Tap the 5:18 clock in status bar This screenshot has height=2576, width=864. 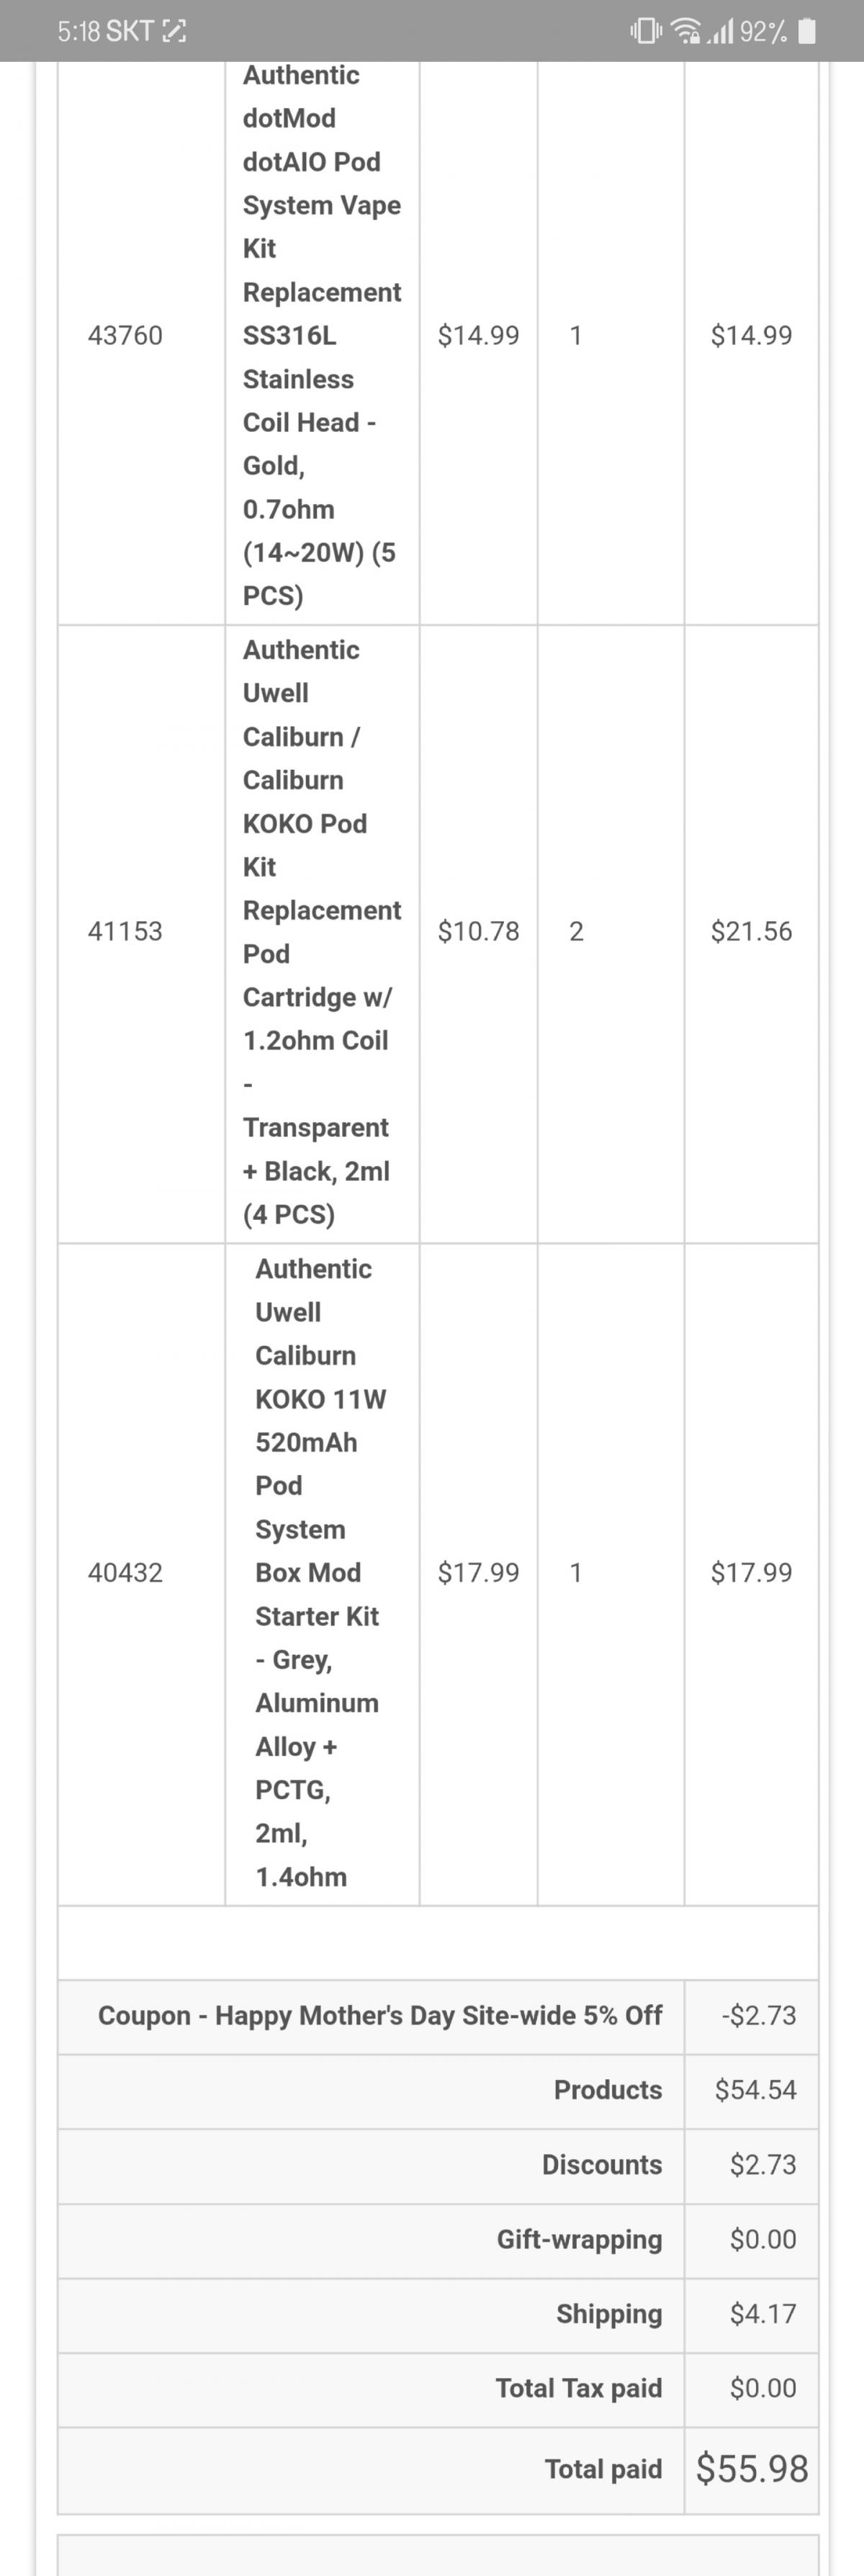(78, 32)
